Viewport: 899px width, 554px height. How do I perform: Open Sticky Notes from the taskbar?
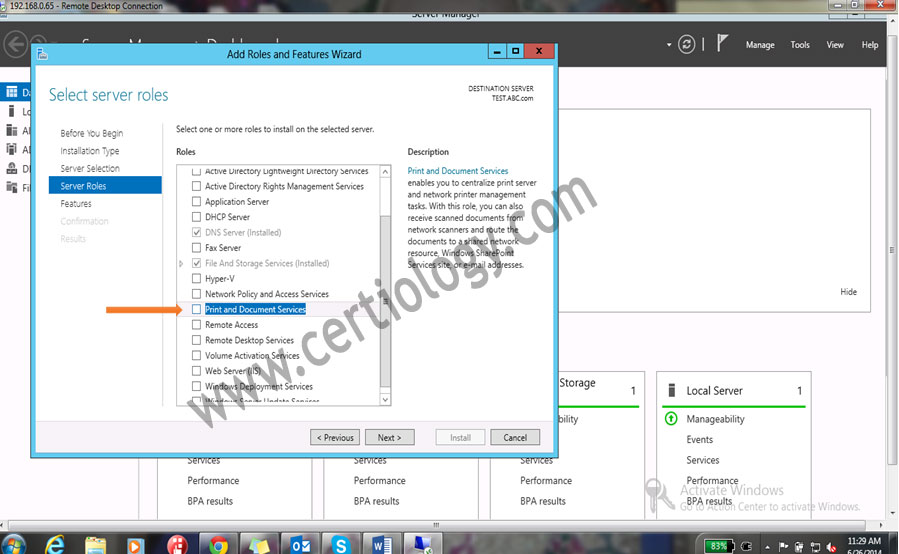tap(258, 545)
